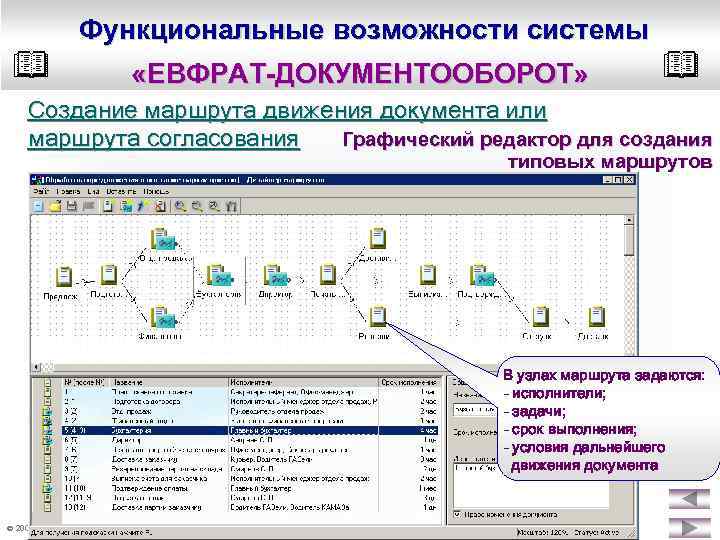Select the upper 'Доставк' node after Печать
Screen dimensions: 720x540
tap(378, 239)
